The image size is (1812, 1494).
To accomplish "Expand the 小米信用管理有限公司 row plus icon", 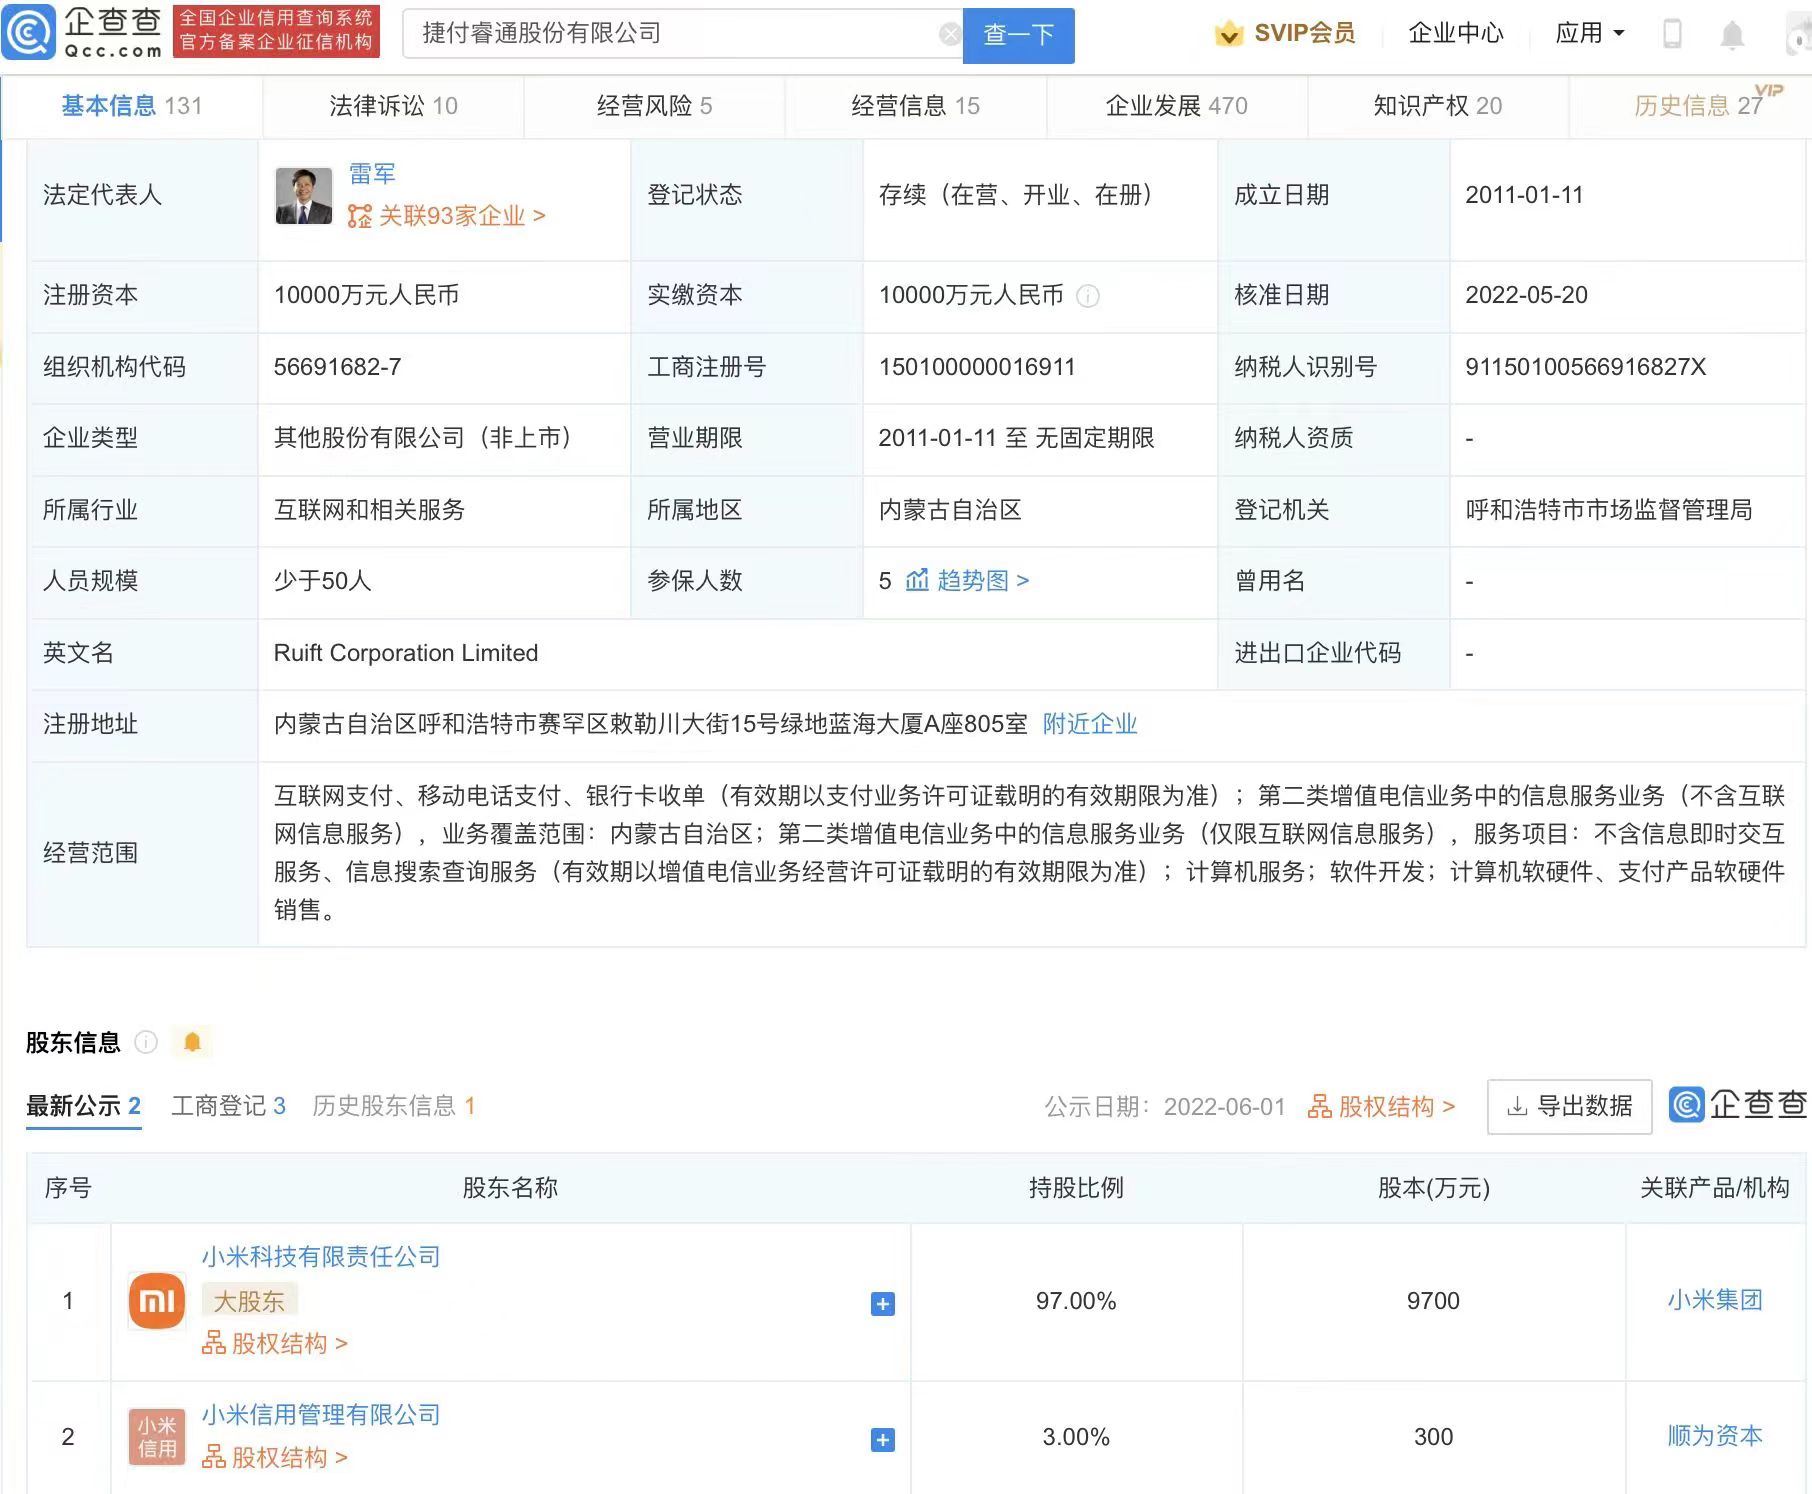I will (882, 1440).
